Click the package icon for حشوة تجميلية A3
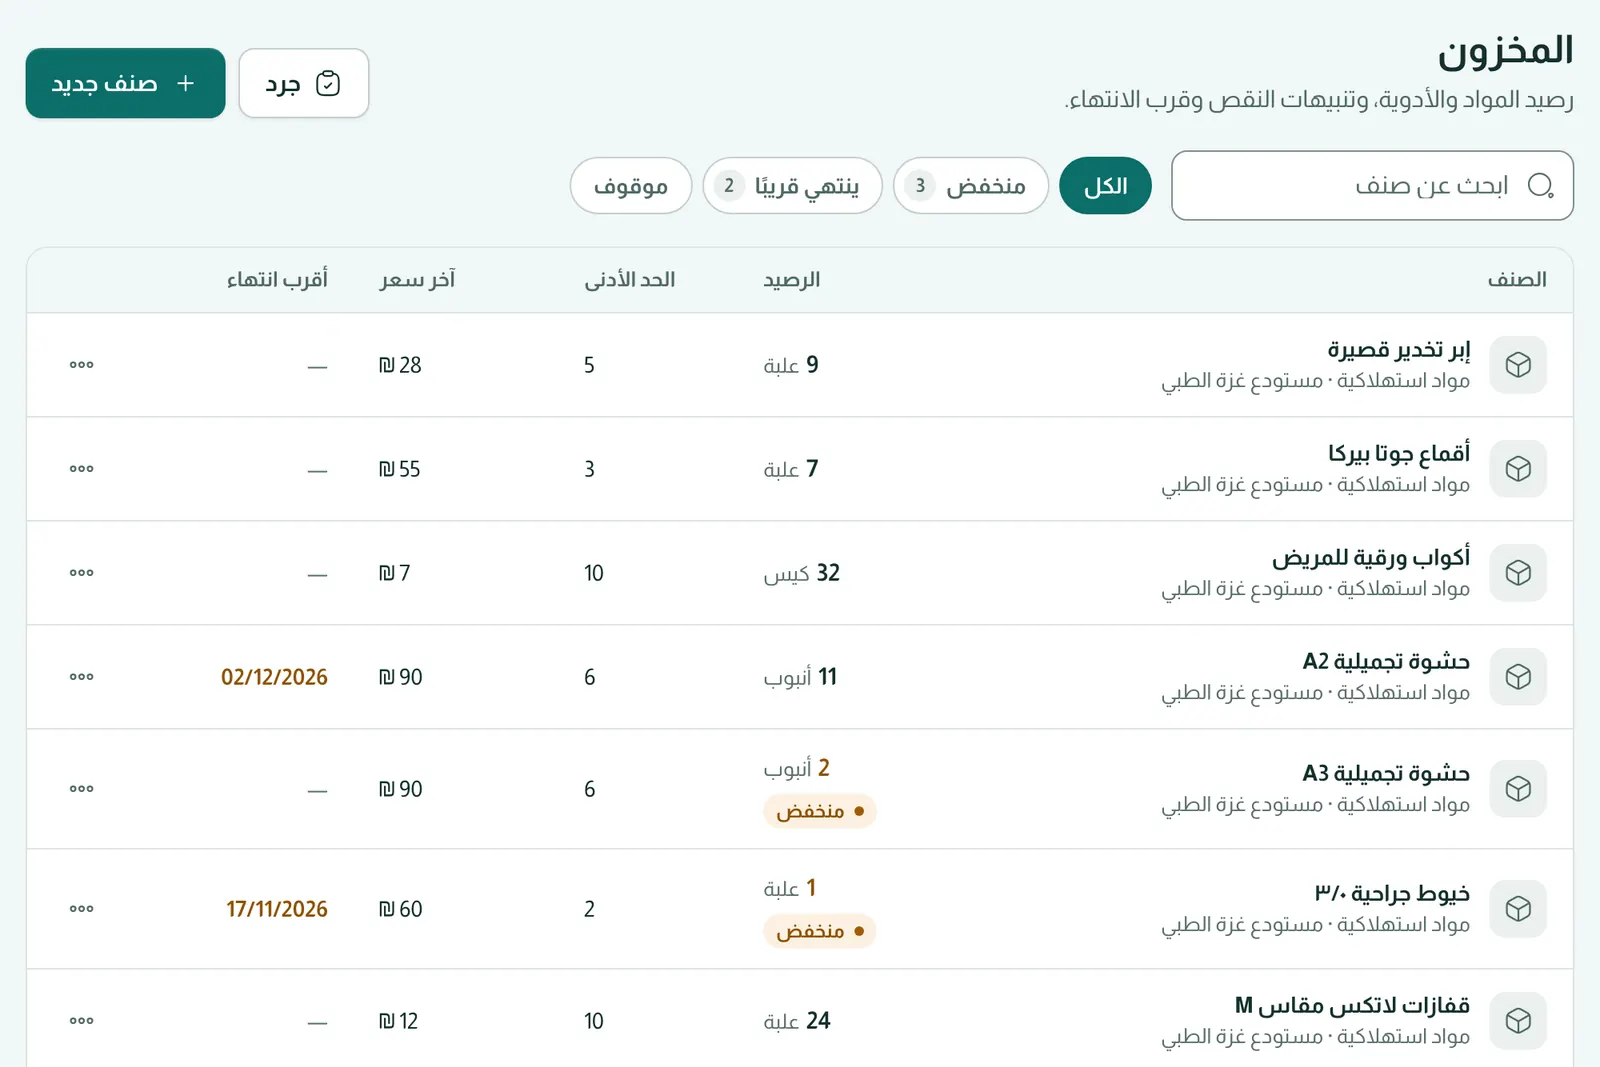 (x=1518, y=789)
